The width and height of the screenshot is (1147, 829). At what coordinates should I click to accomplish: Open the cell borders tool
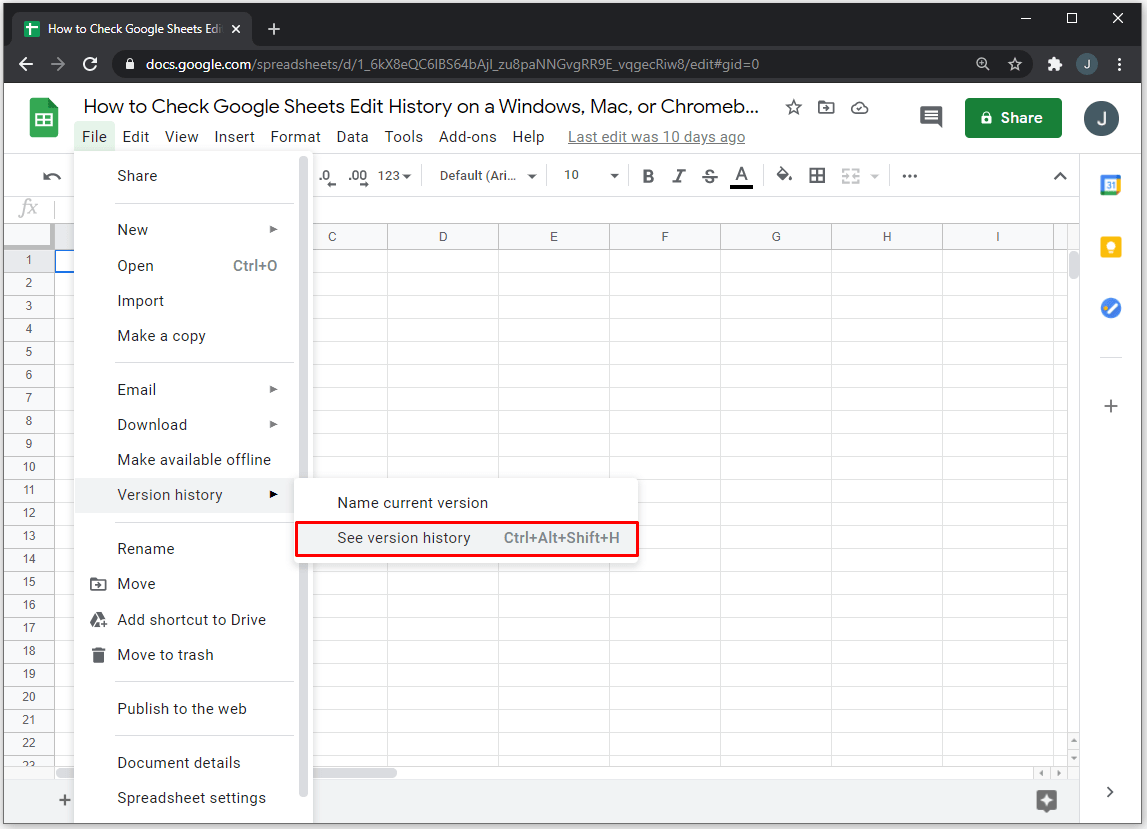817,176
